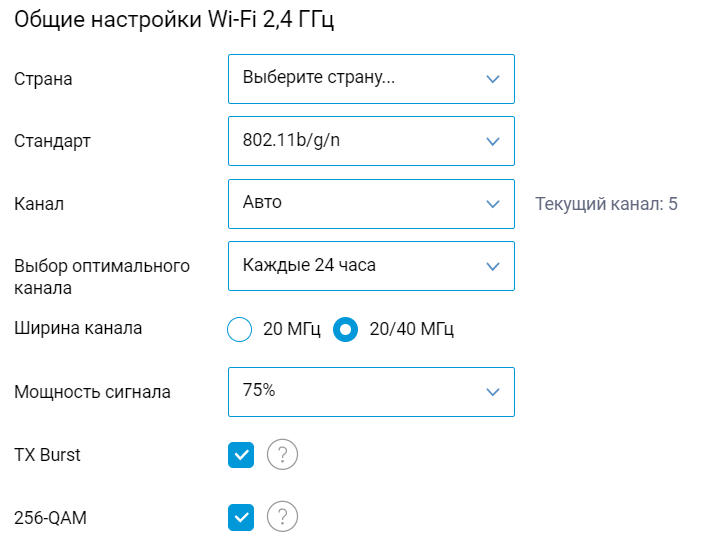Expand the 802.11b/g/n standard dropdown
The height and width of the screenshot is (549, 706).
point(371,141)
